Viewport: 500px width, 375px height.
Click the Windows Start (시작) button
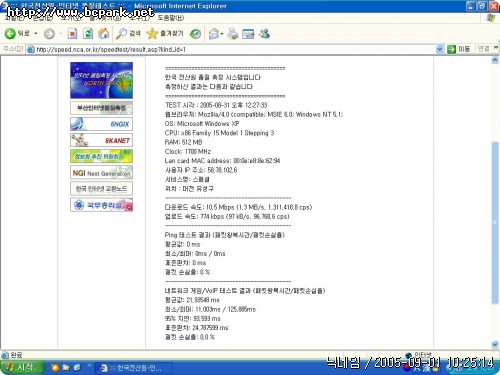22,368
